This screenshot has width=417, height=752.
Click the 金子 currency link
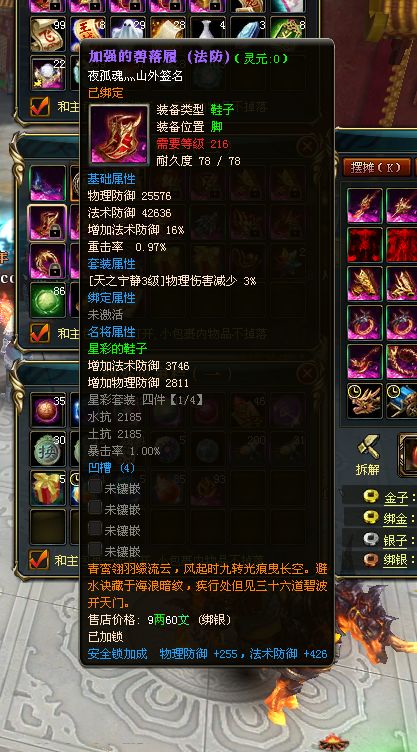pos(395,497)
